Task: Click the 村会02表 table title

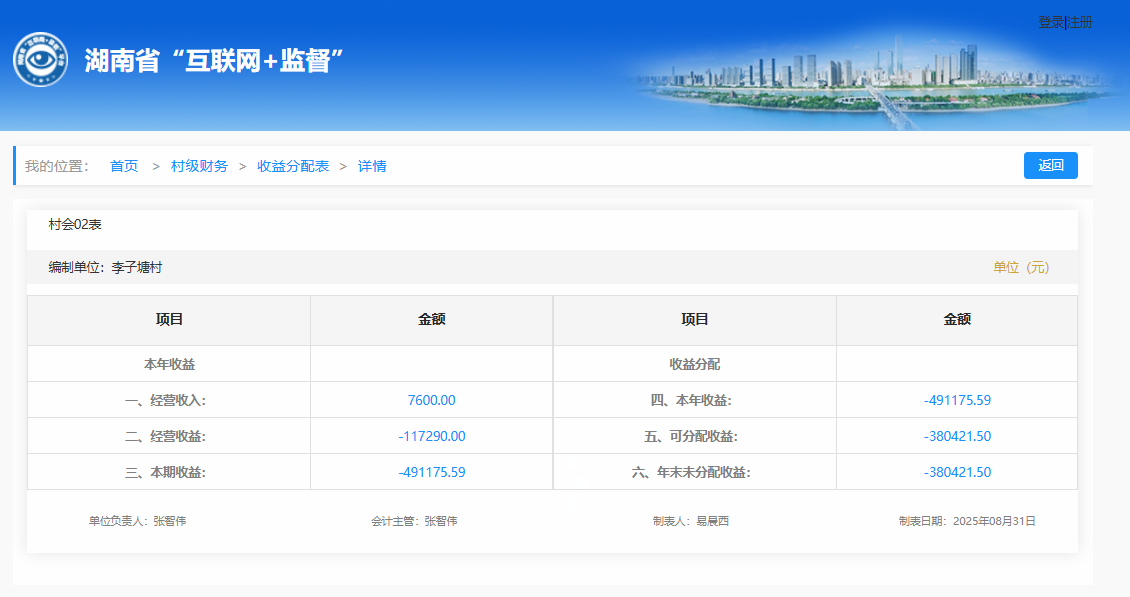Action: pos(75,225)
